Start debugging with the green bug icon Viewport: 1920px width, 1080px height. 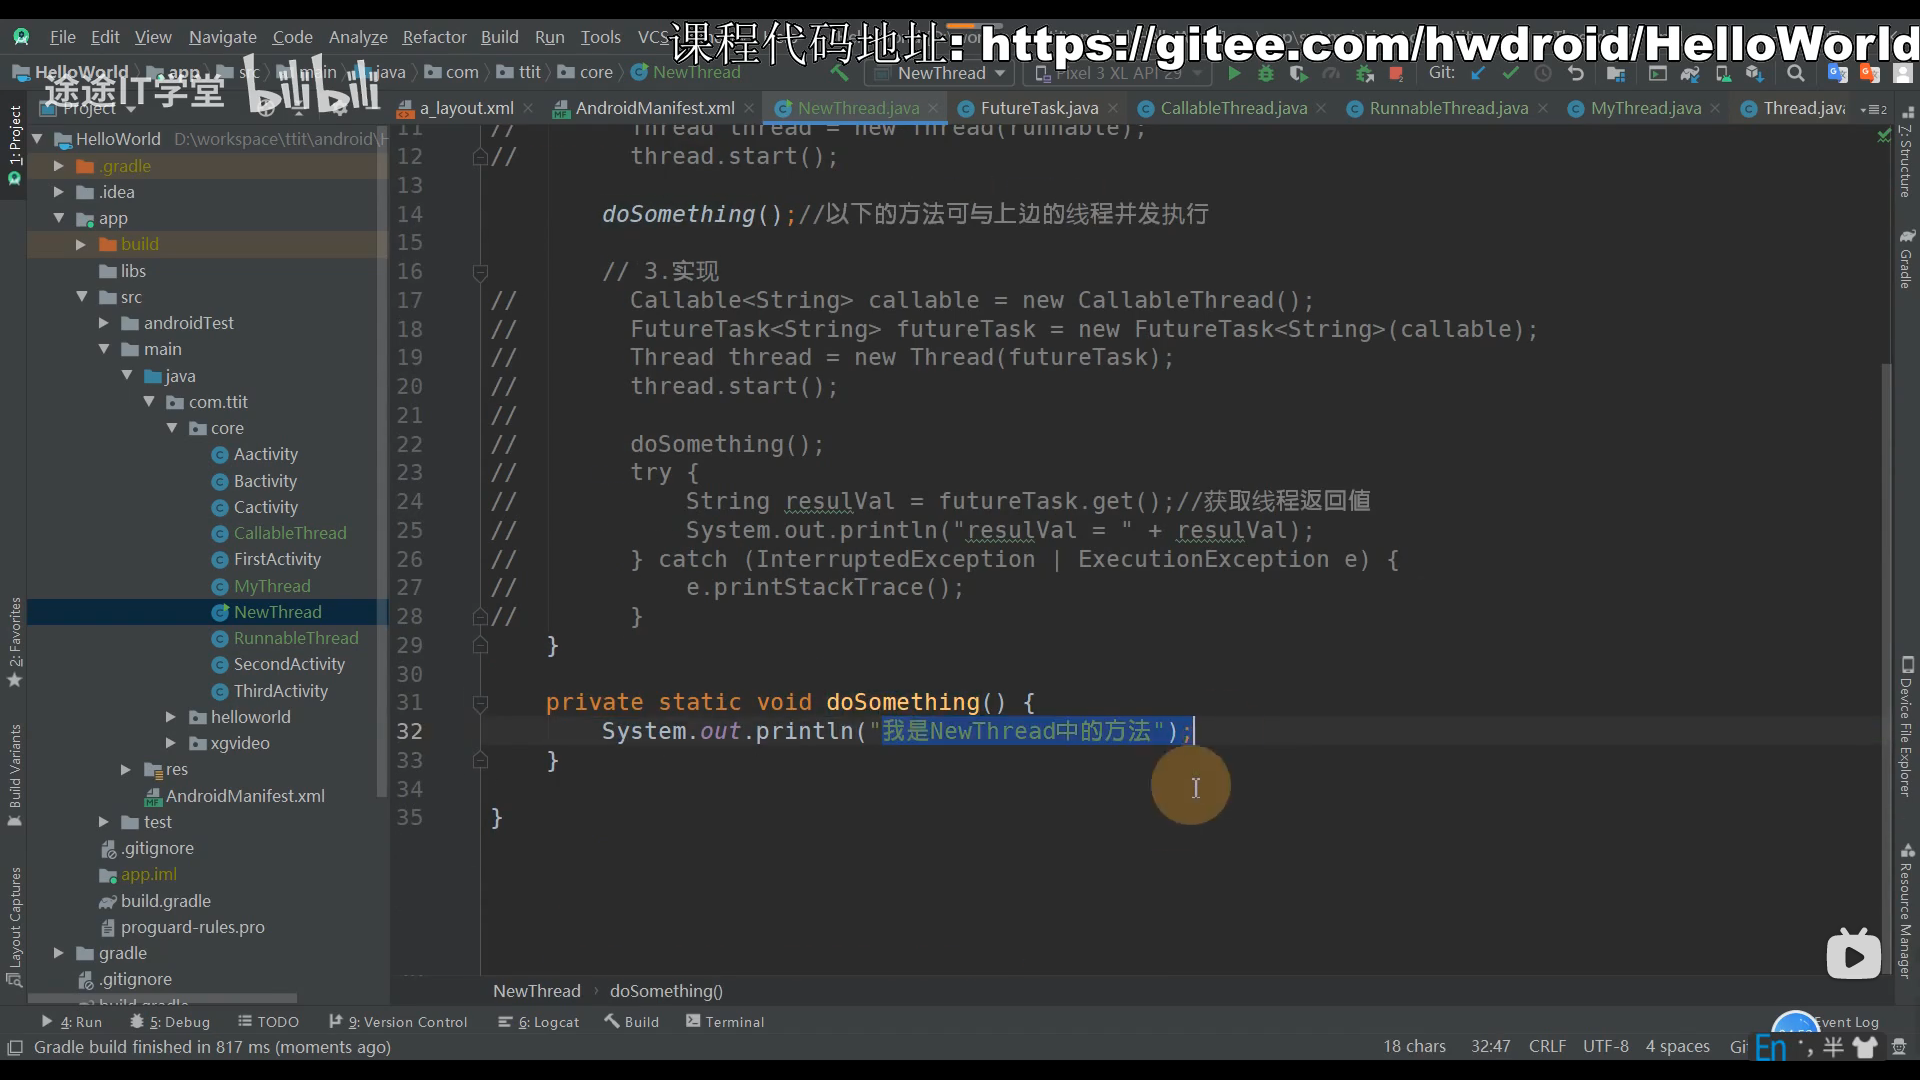[1266, 73]
